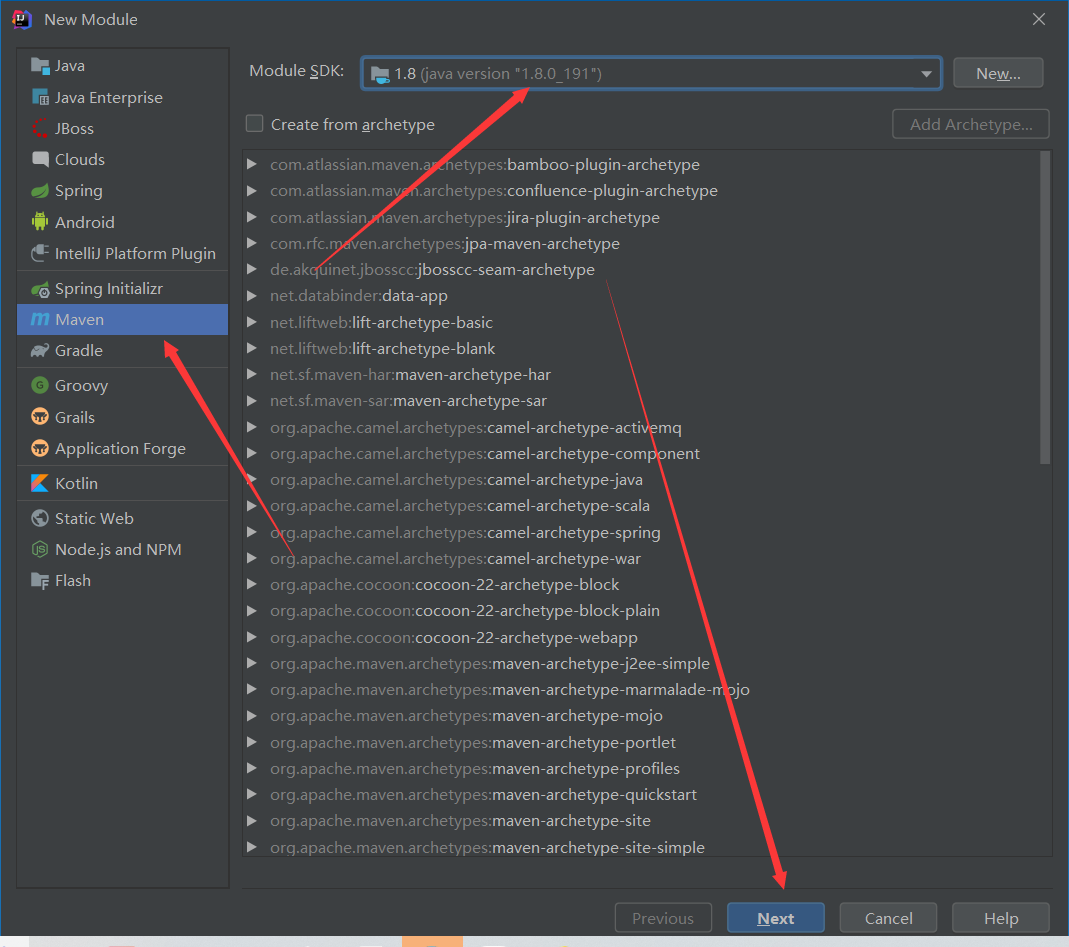Choose Application Forge text entry

(x=120, y=449)
